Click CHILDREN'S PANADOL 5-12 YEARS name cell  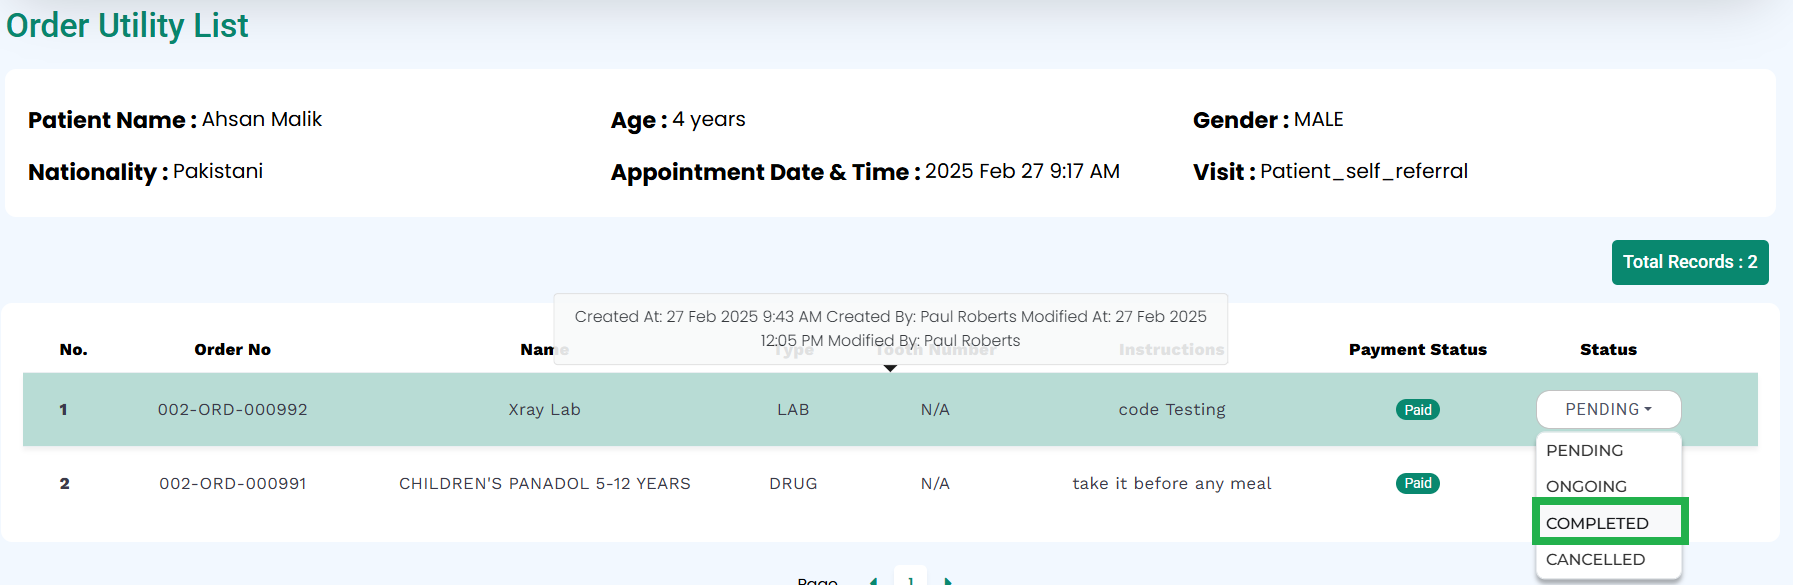pos(545,483)
